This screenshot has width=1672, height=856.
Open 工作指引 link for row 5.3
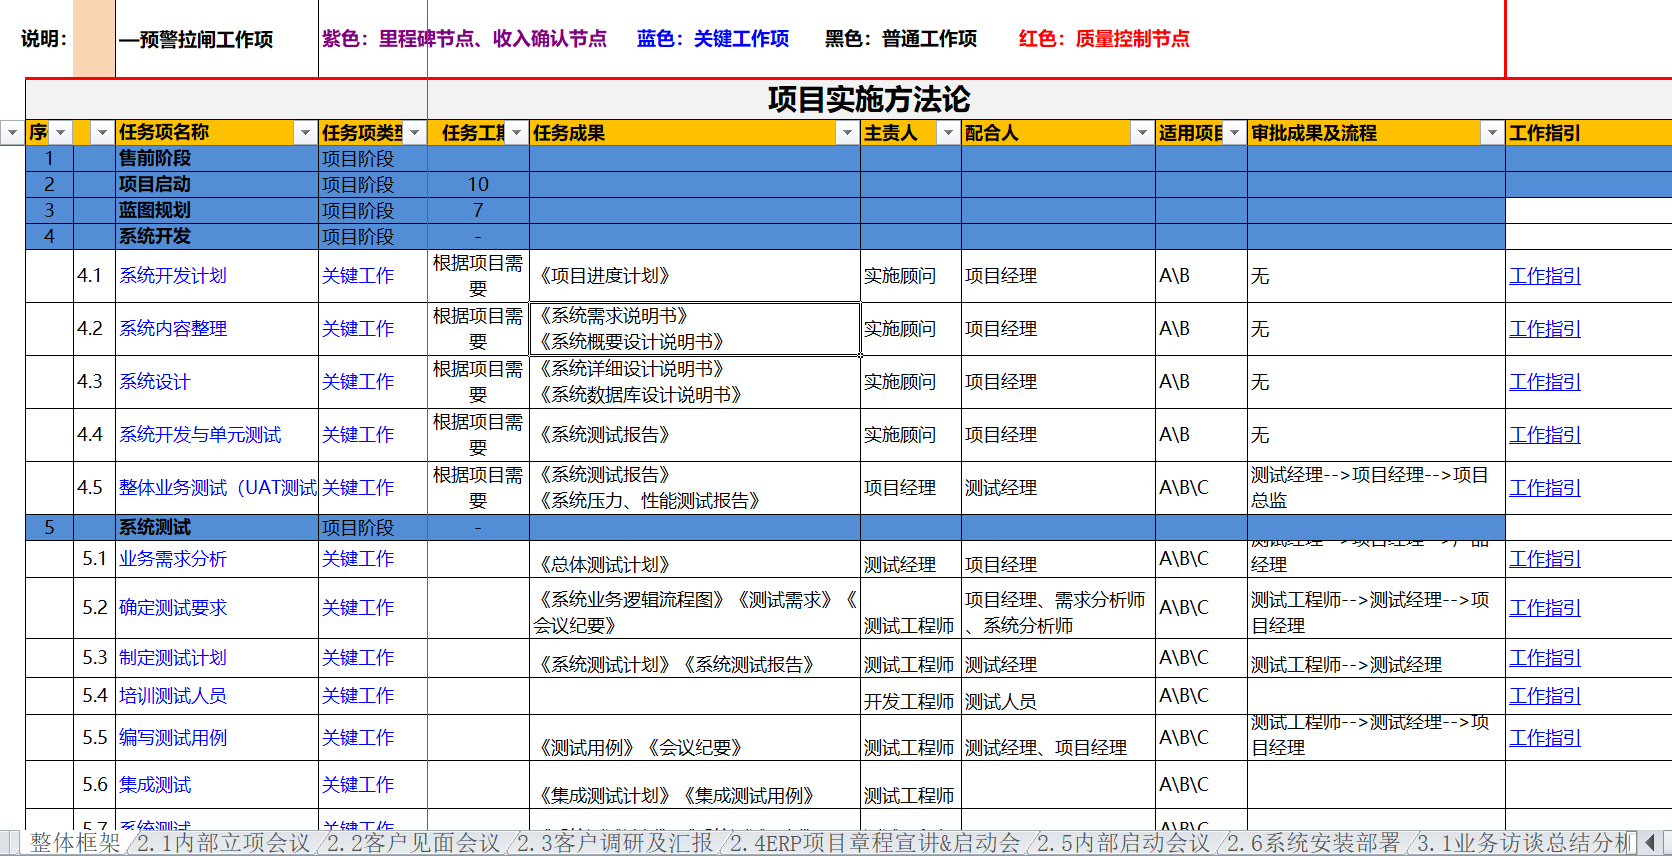point(1545,658)
